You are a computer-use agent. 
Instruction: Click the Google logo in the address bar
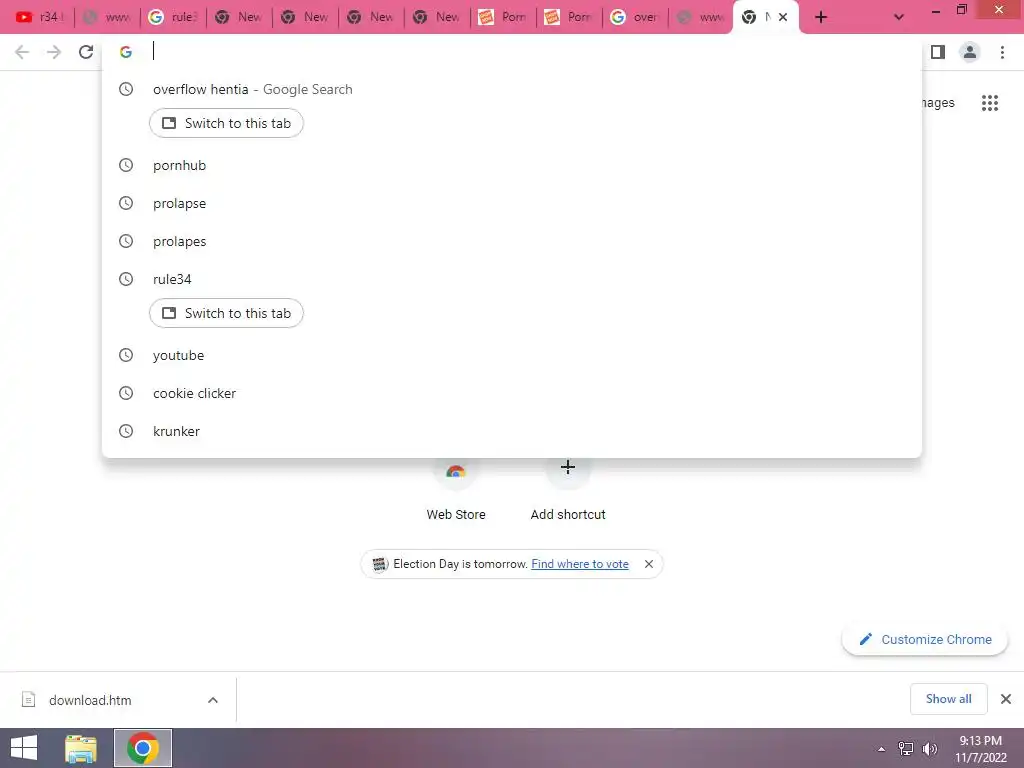point(126,52)
